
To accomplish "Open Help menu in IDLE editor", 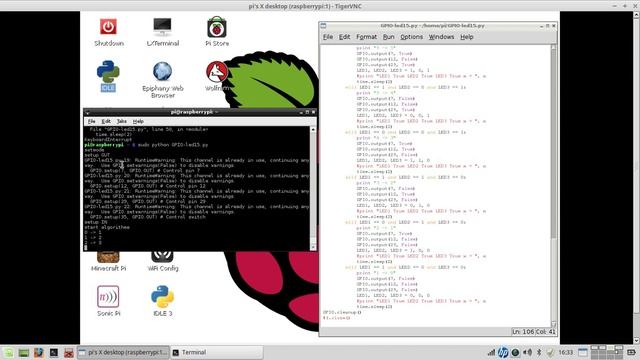I will pyautogui.click(x=467, y=37).
